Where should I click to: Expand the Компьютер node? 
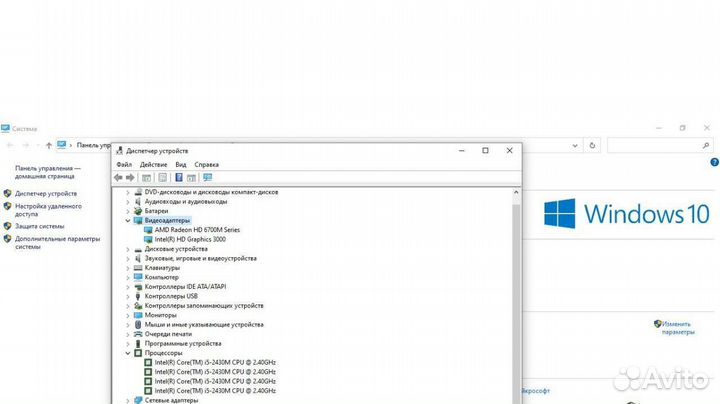(x=128, y=277)
